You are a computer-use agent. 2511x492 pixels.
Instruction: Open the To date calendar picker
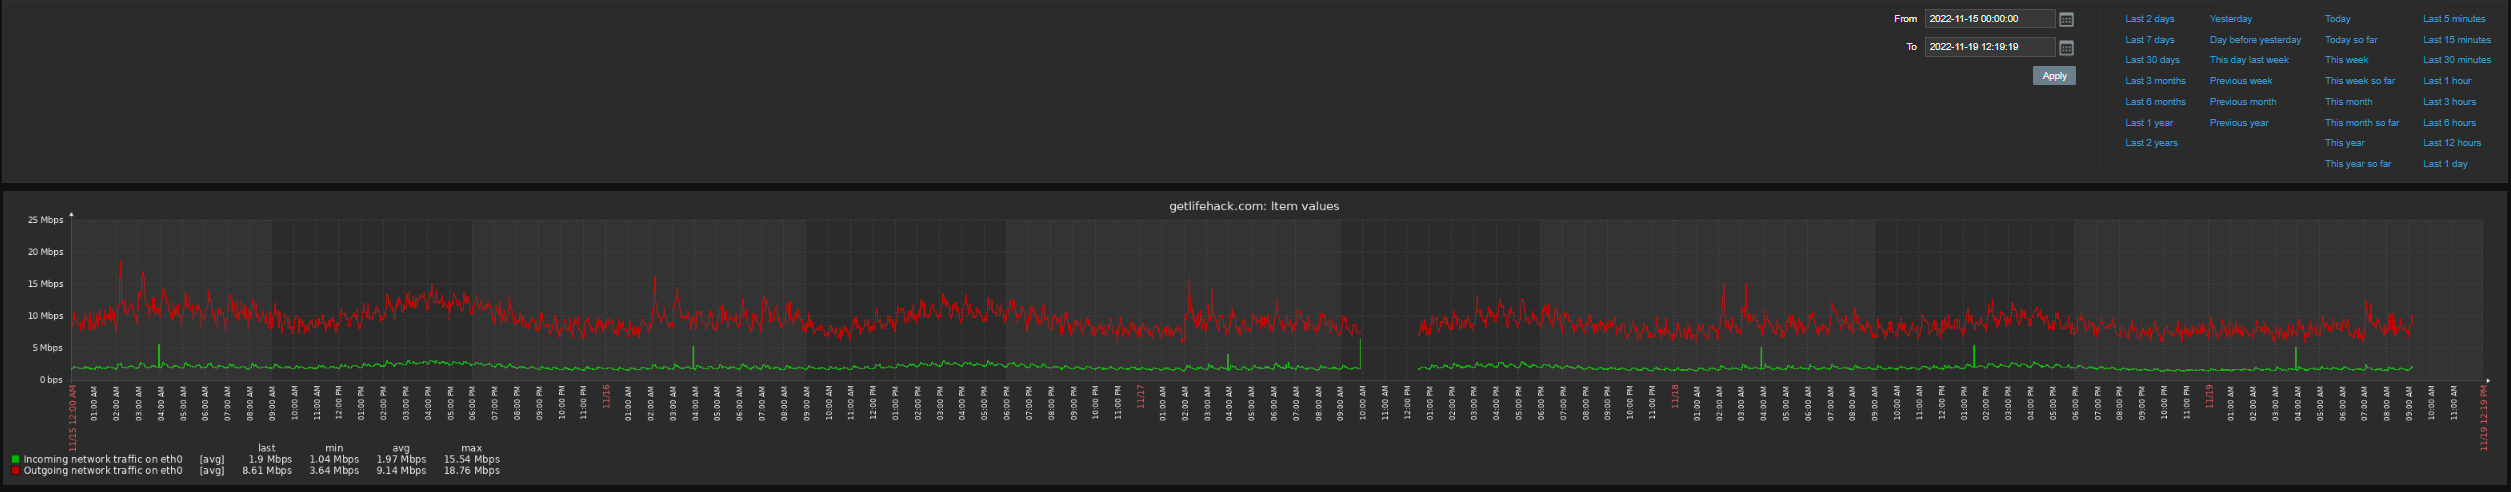pyautogui.click(x=2067, y=47)
